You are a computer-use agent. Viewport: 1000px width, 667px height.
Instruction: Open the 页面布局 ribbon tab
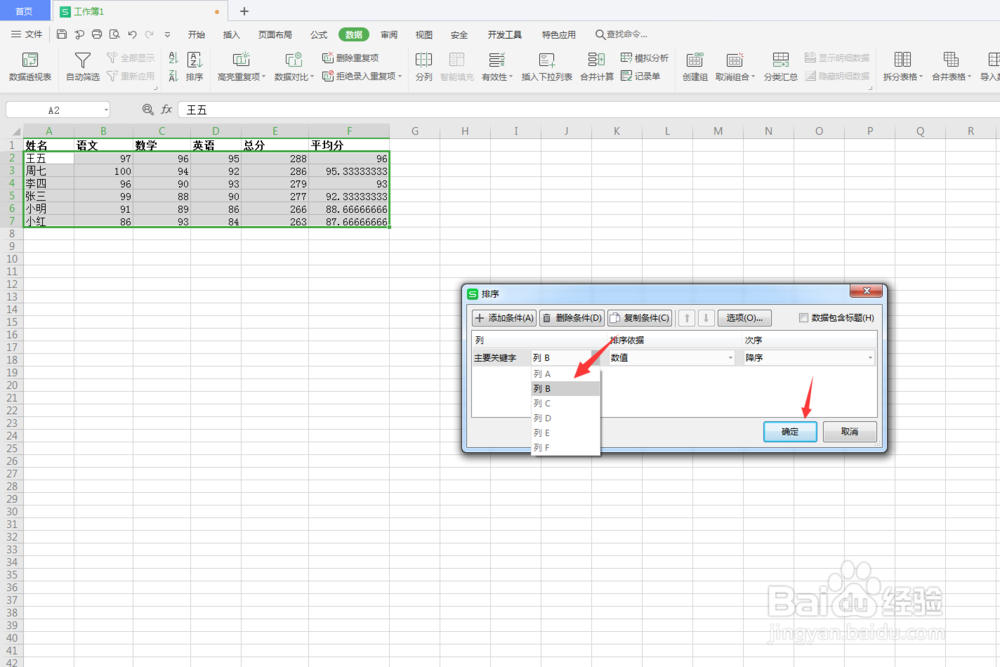[x=275, y=34]
